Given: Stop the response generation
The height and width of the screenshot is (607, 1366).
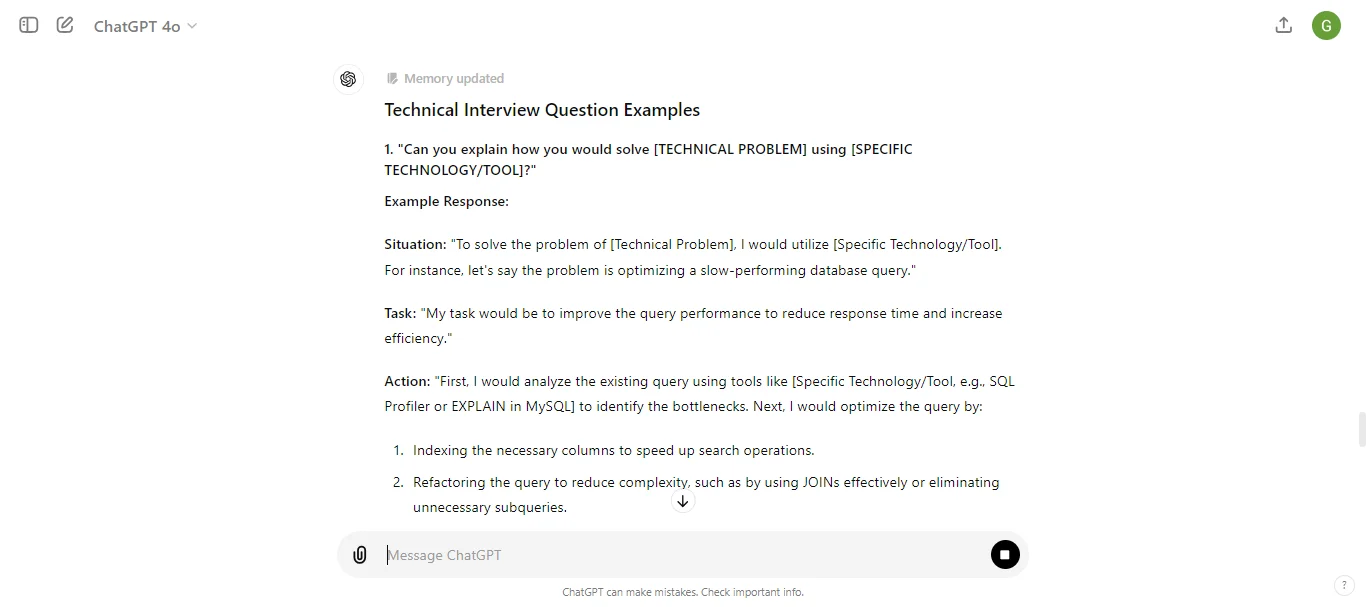Looking at the screenshot, I should coord(1005,554).
